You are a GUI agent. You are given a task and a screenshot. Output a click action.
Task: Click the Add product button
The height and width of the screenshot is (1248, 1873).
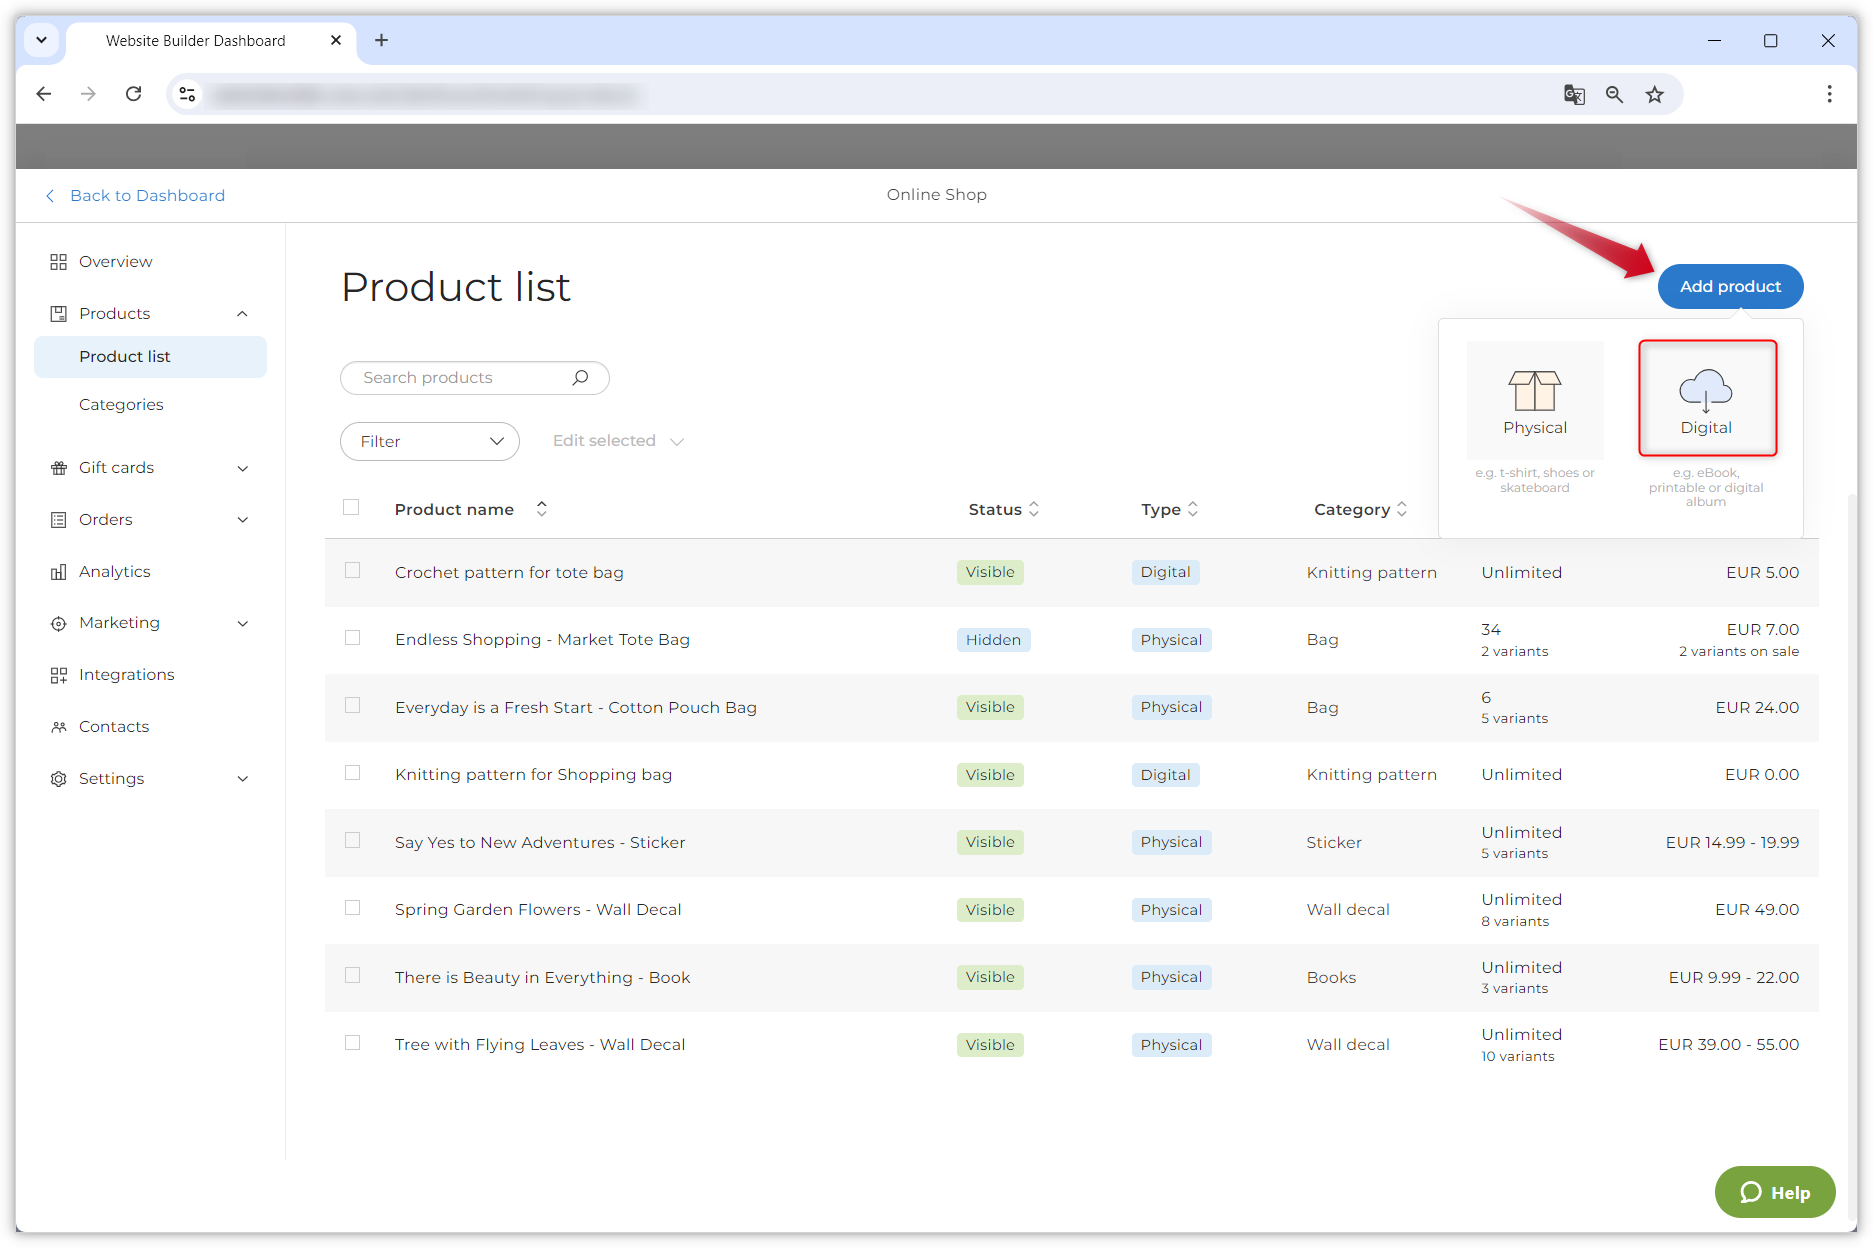pos(1730,287)
